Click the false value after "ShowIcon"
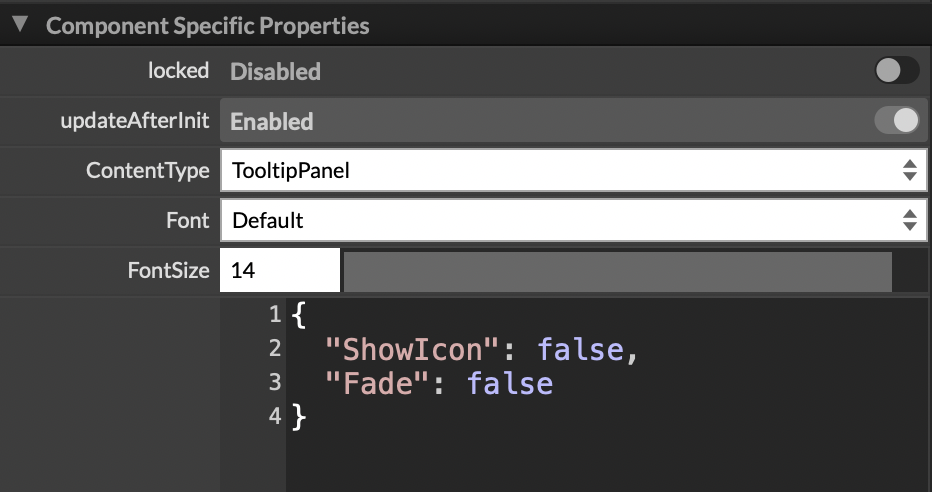 coord(580,349)
